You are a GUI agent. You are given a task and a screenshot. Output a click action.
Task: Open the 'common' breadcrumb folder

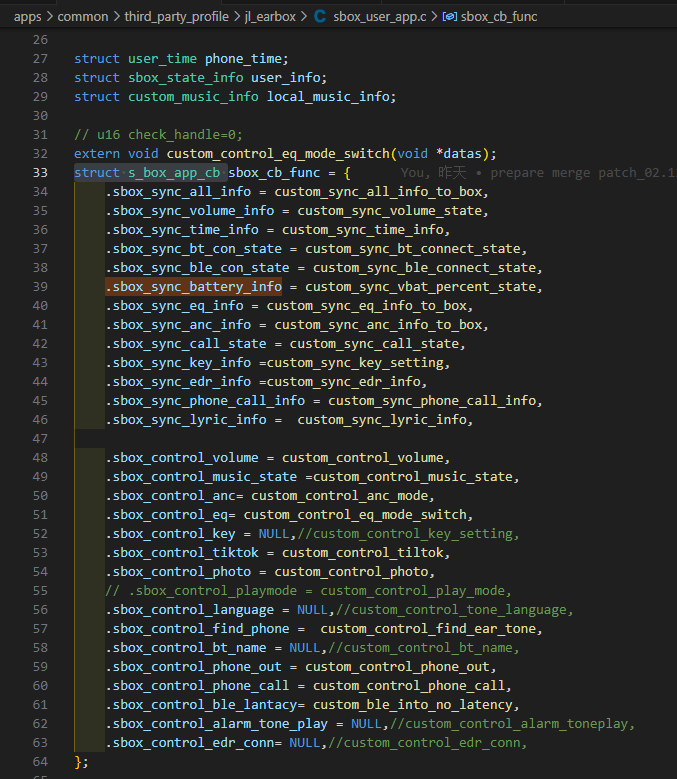coord(82,17)
